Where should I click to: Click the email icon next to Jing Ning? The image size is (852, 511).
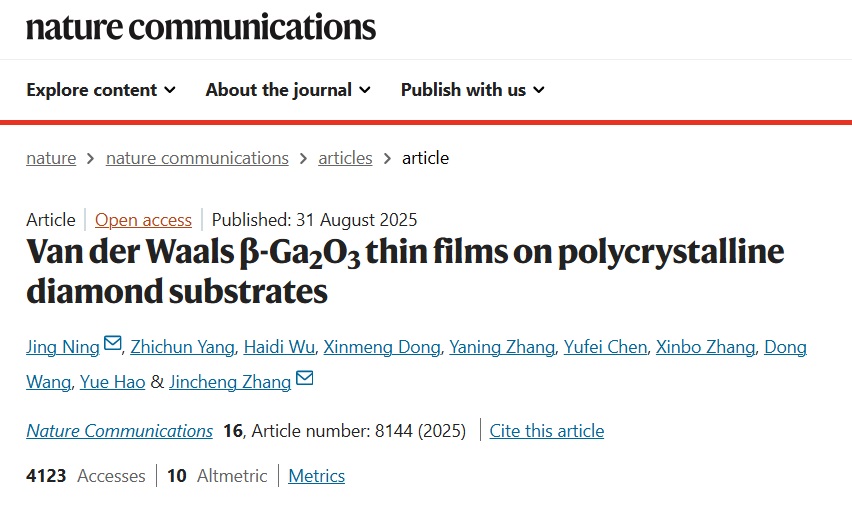113,345
